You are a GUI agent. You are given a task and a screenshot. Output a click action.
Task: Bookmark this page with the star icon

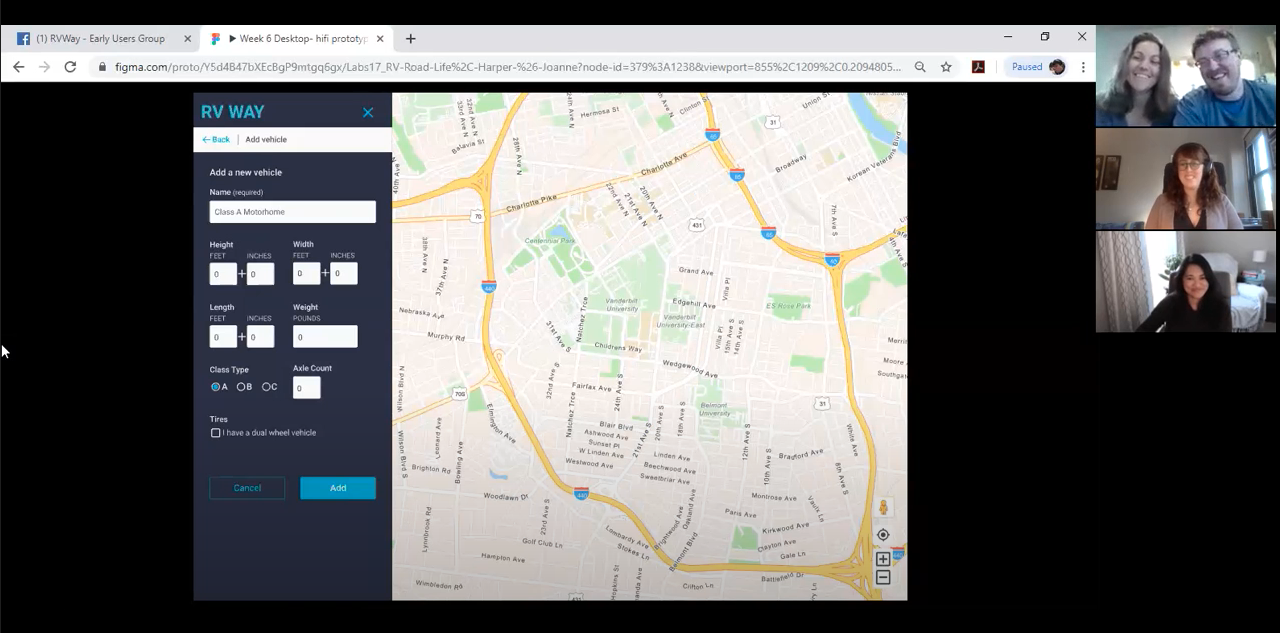(946, 67)
